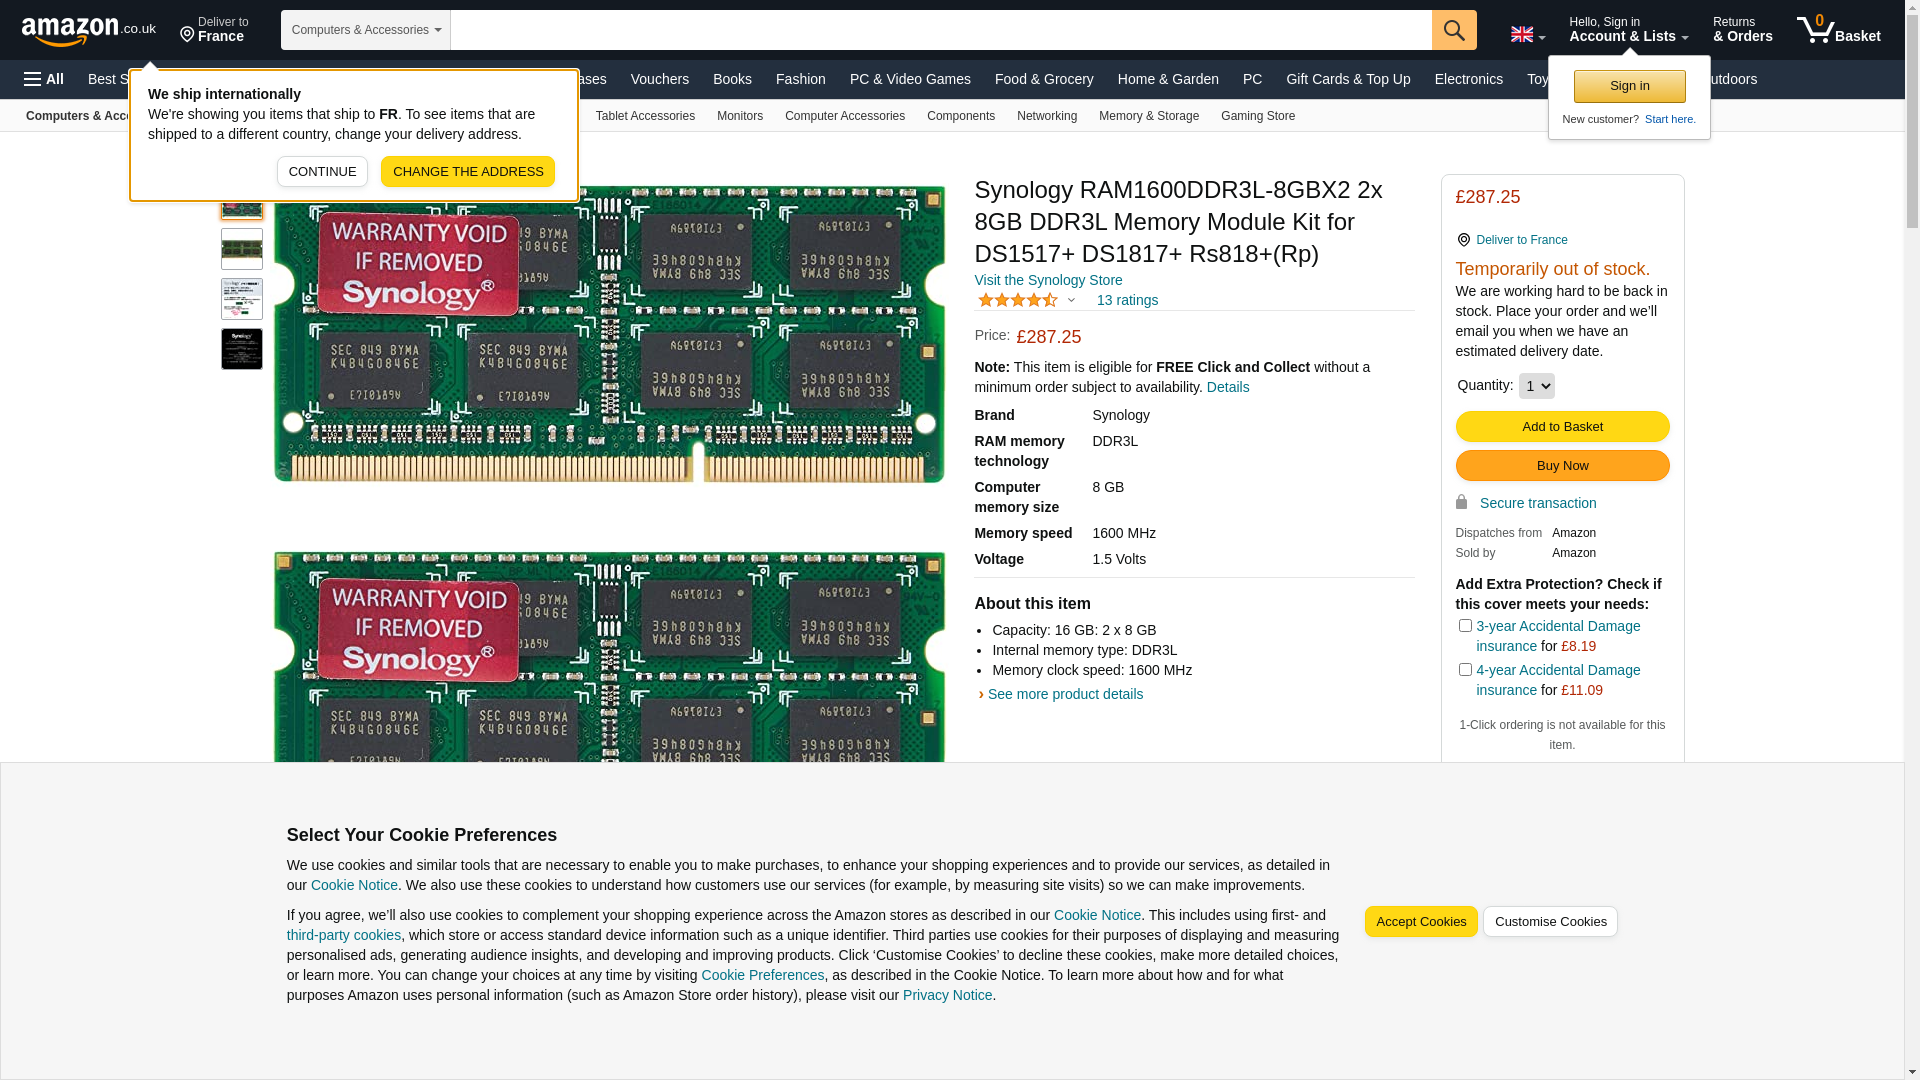Open the Computers & Accessories search category dropdown

coord(366,30)
